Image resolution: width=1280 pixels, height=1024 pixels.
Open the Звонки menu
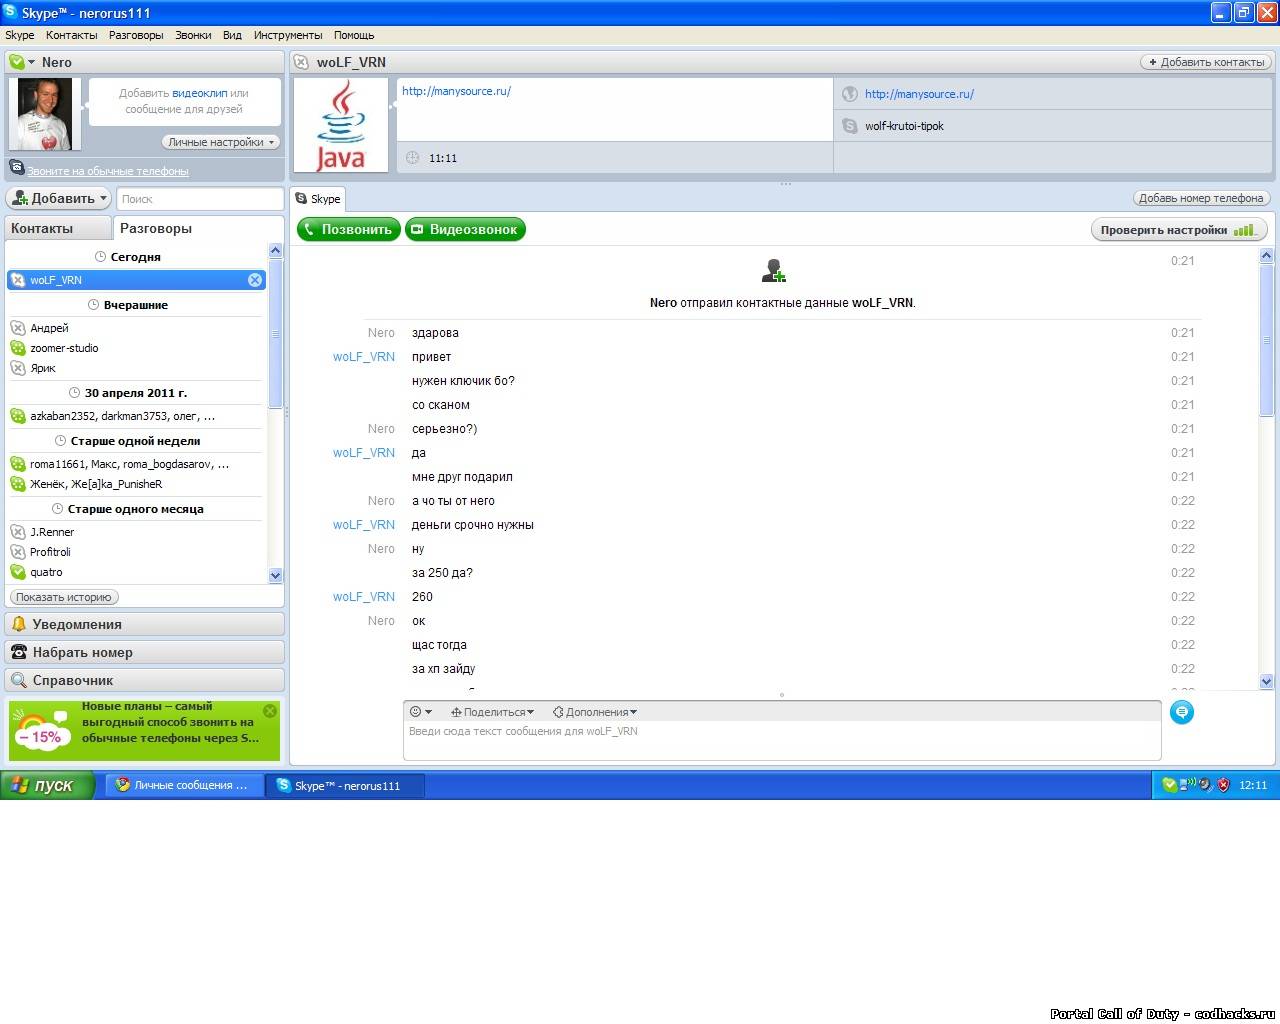pyautogui.click(x=193, y=35)
